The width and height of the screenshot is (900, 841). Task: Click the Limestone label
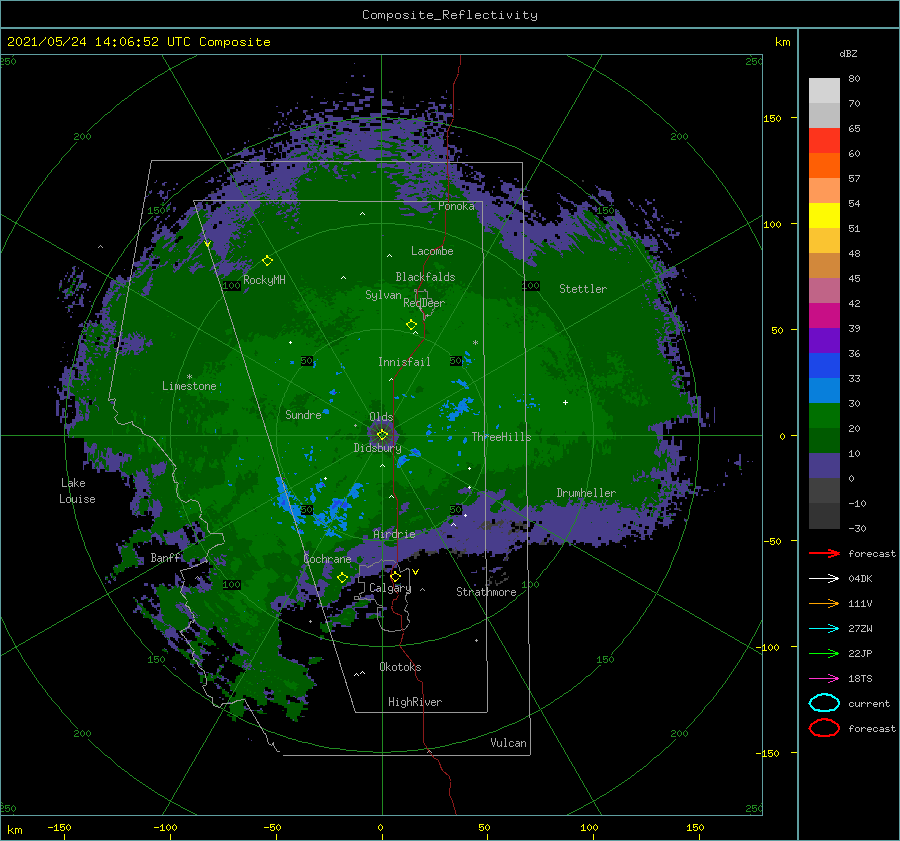coord(189,386)
